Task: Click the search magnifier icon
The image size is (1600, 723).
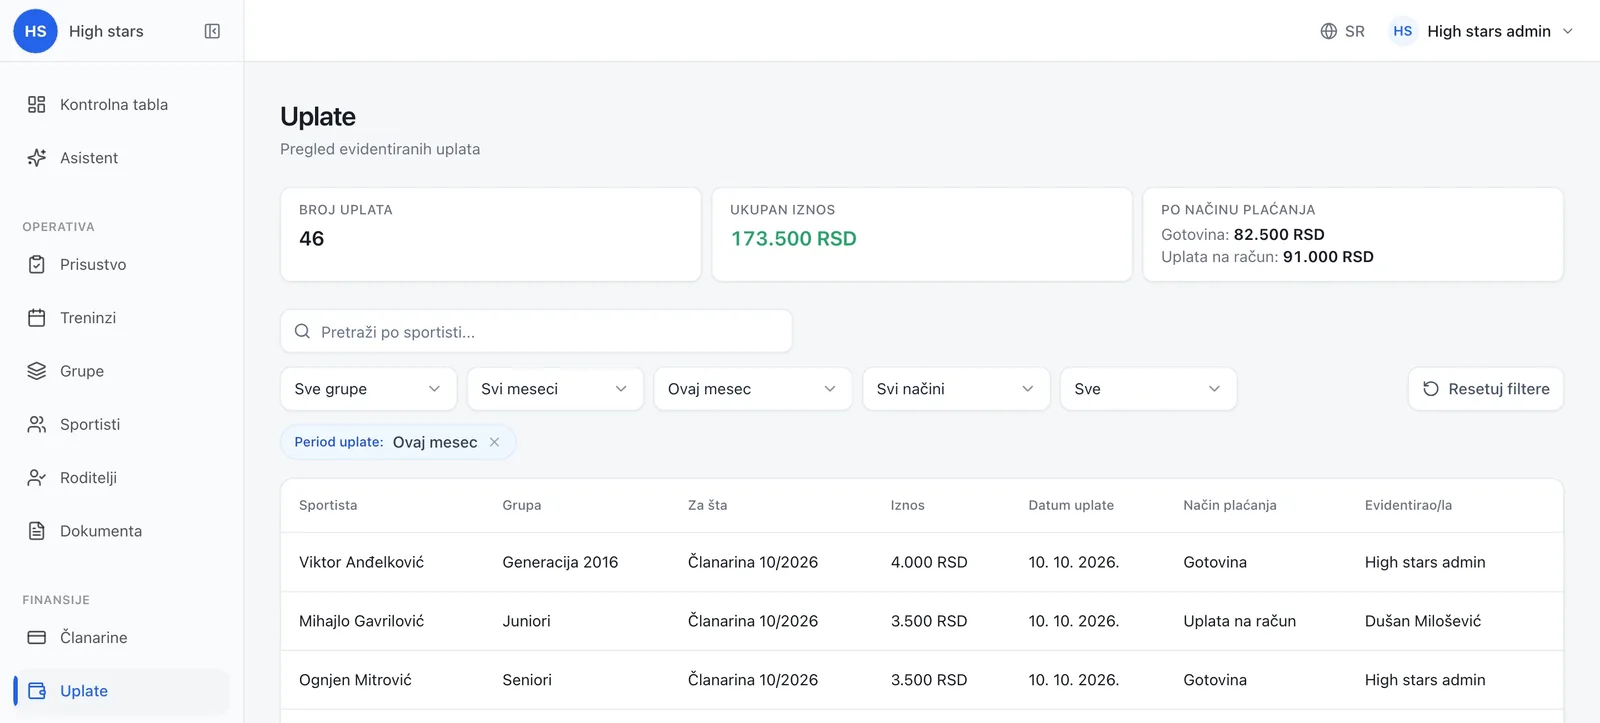Action: (x=302, y=331)
